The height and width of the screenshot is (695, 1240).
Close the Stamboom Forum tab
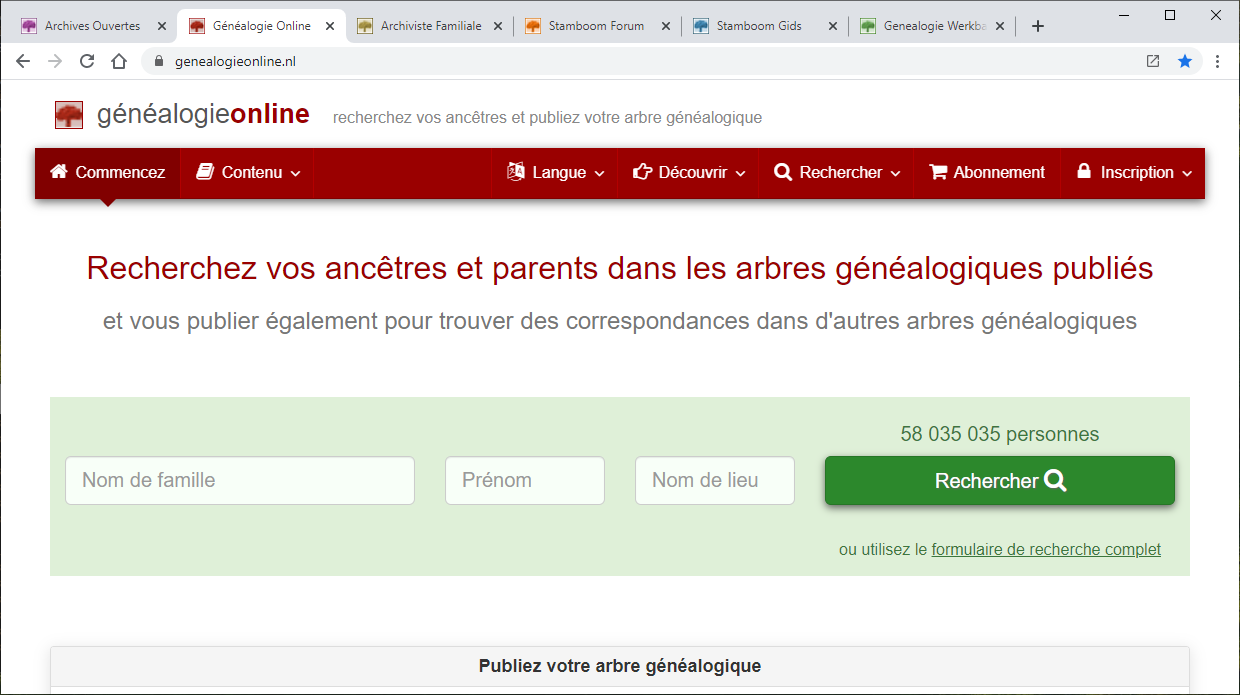(666, 26)
